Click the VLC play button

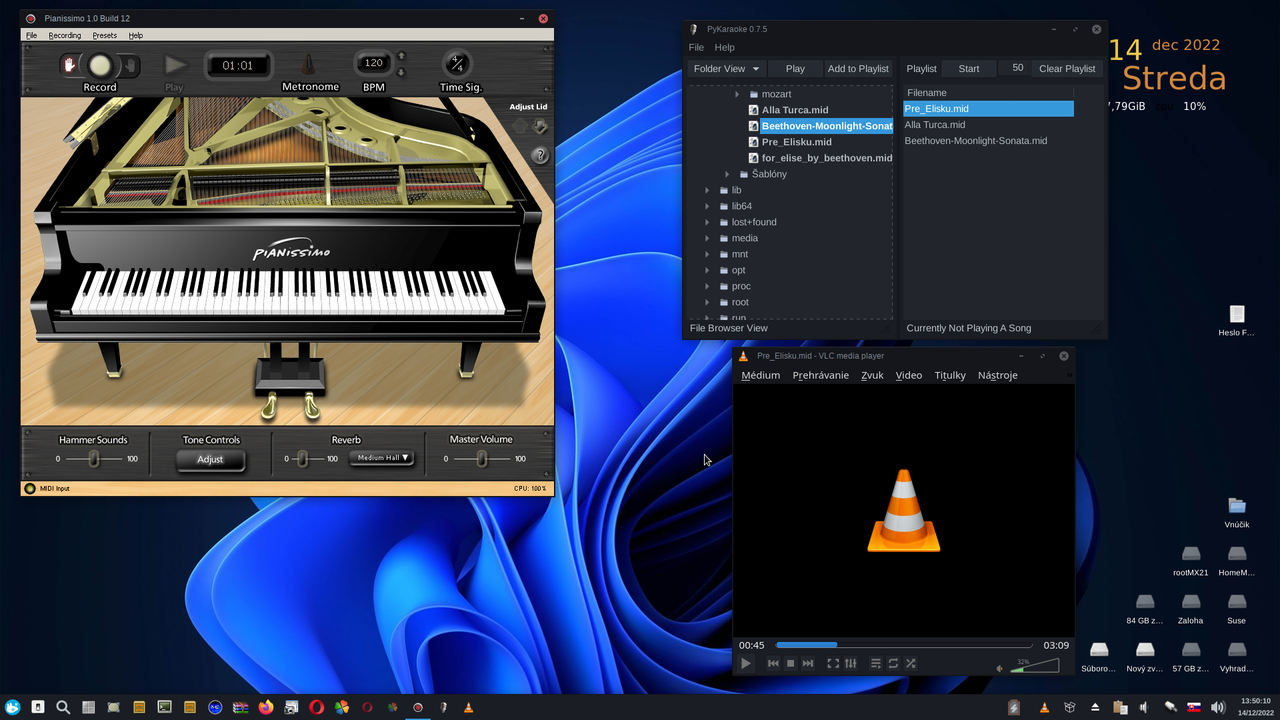(x=746, y=663)
